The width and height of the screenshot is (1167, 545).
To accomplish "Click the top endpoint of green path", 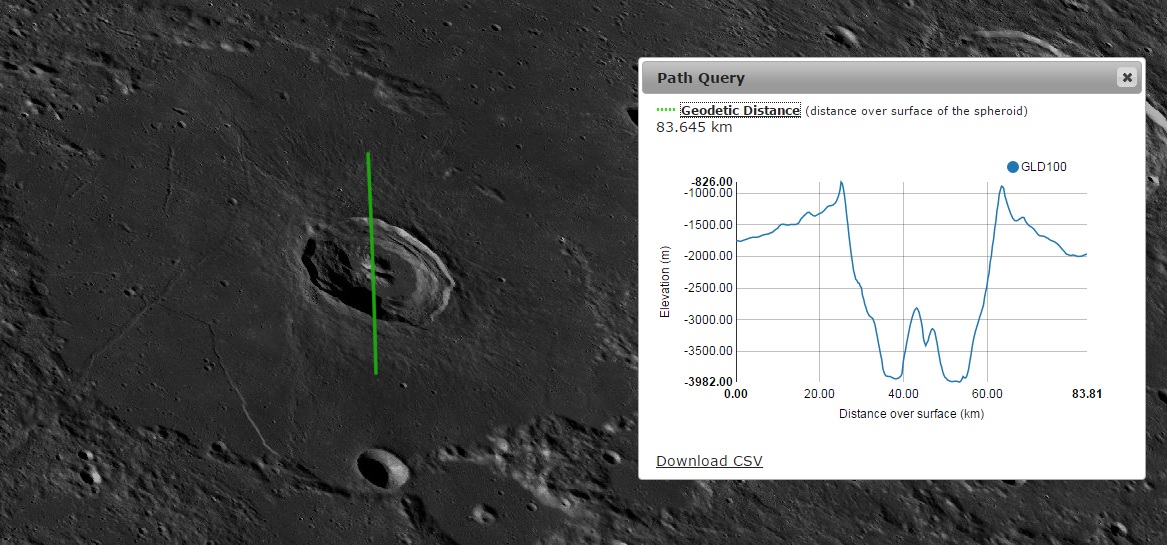I will click(x=368, y=154).
